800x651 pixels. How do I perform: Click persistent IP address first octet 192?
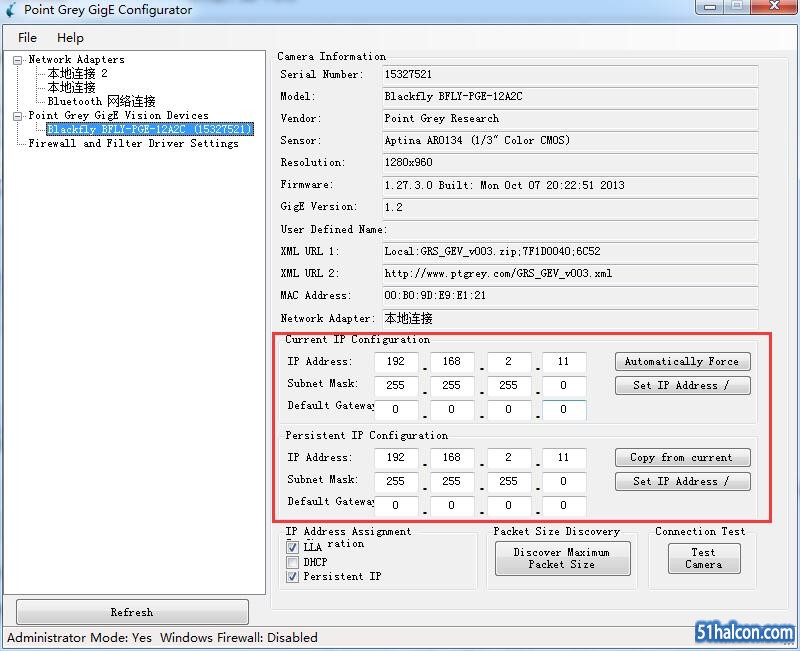point(396,458)
